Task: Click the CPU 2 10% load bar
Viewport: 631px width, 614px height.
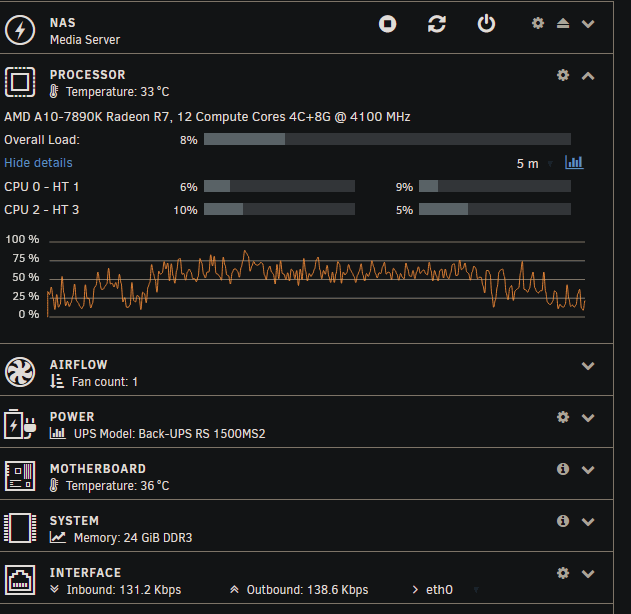Action: [279, 209]
